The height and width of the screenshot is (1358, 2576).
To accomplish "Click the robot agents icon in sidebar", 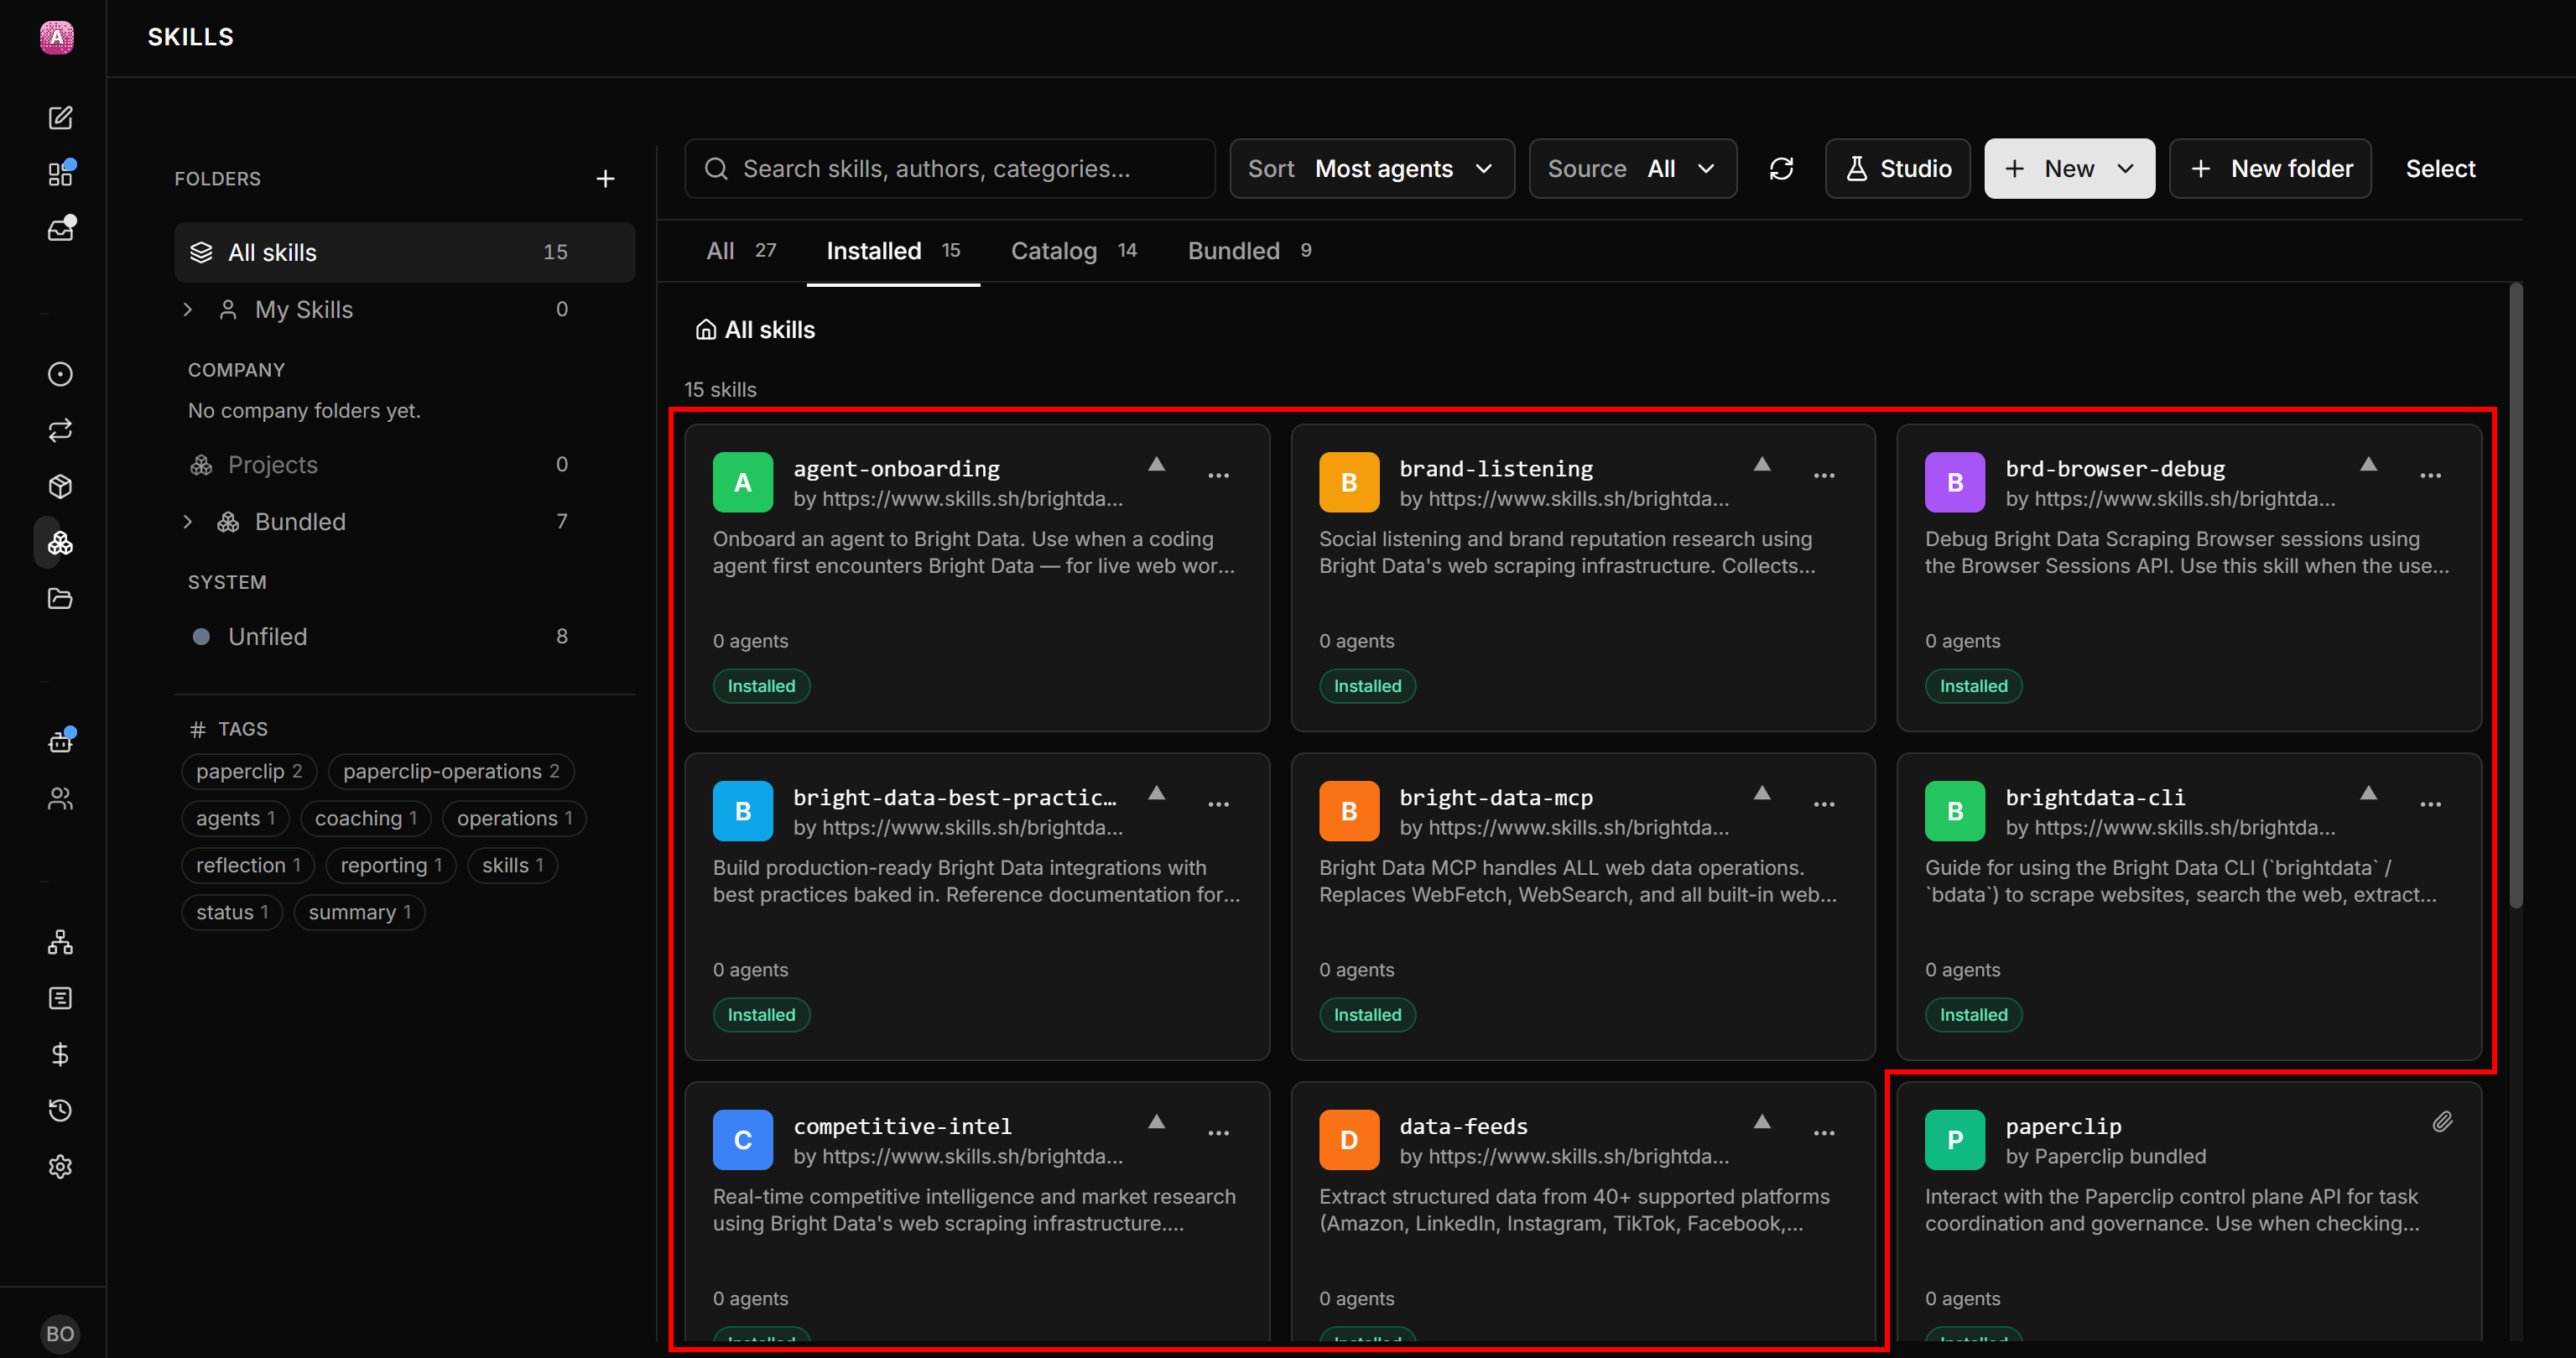I will click(60, 742).
